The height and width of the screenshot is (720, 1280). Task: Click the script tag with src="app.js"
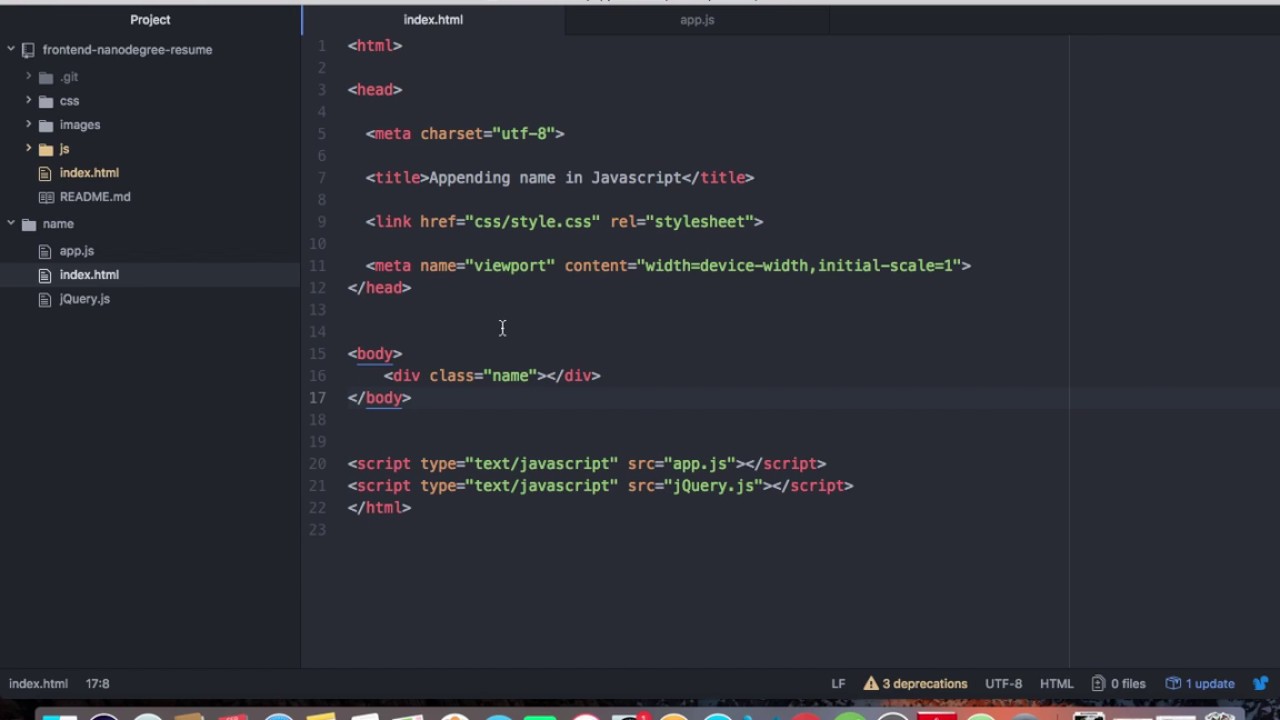587,464
